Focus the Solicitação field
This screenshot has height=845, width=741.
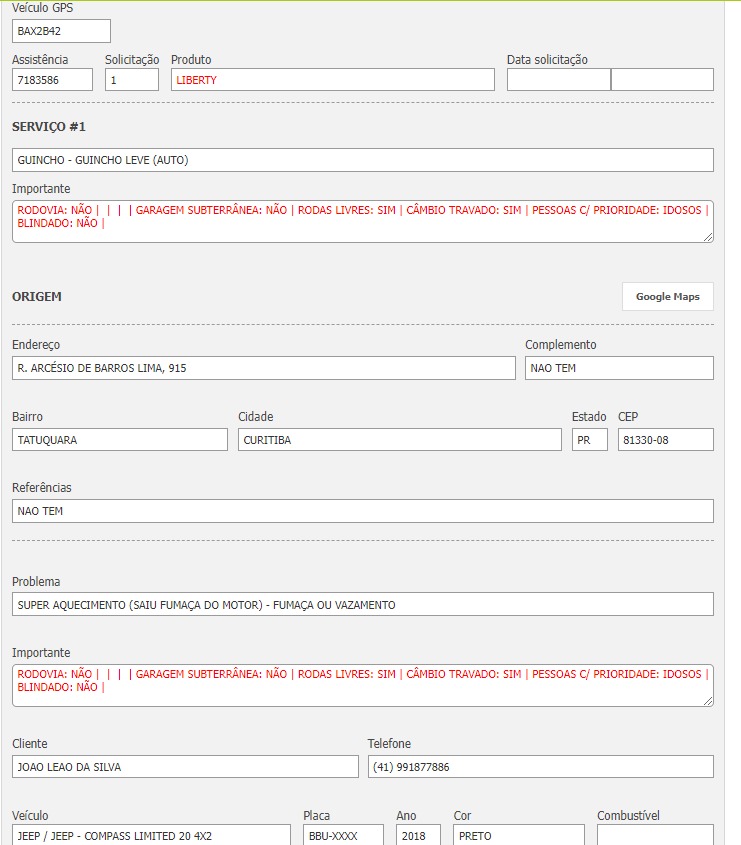[x=131, y=80]
